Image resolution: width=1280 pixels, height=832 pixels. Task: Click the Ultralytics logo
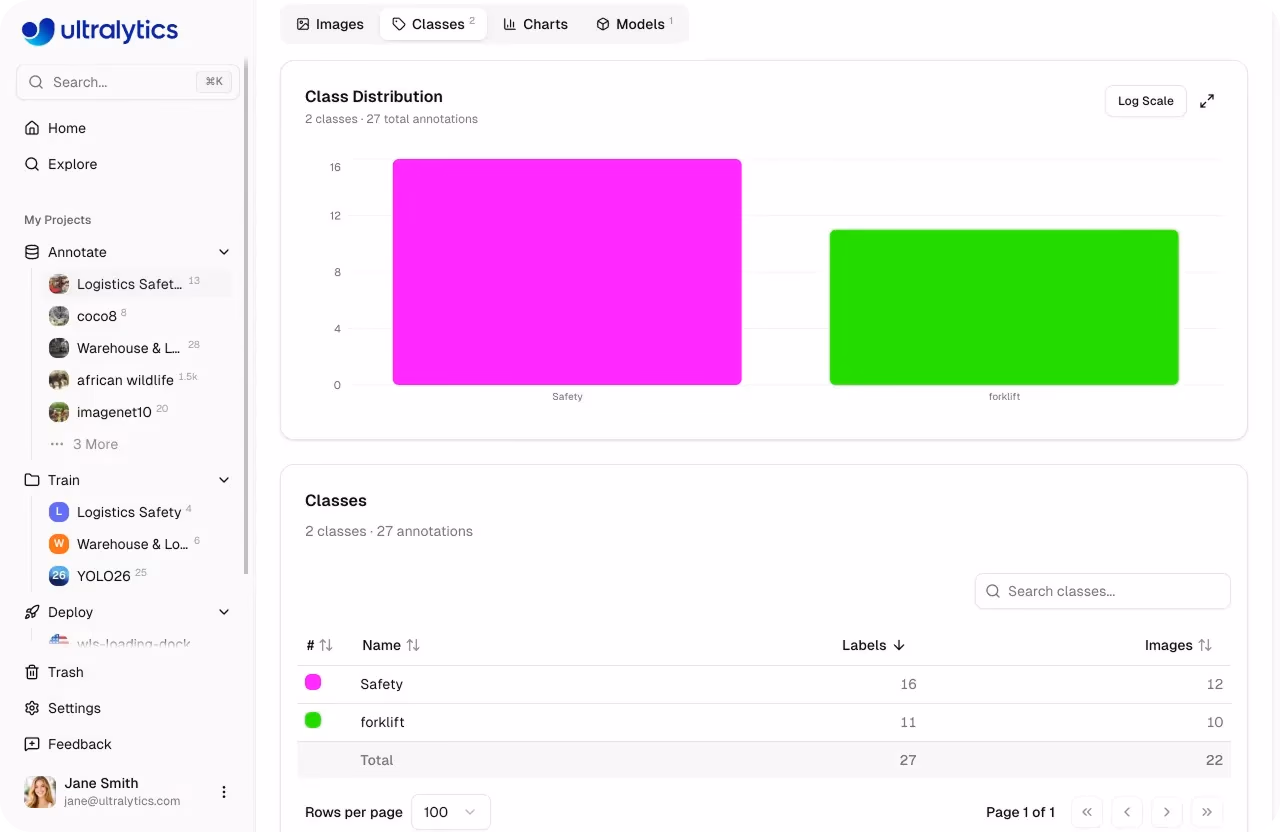pos(100,31)
